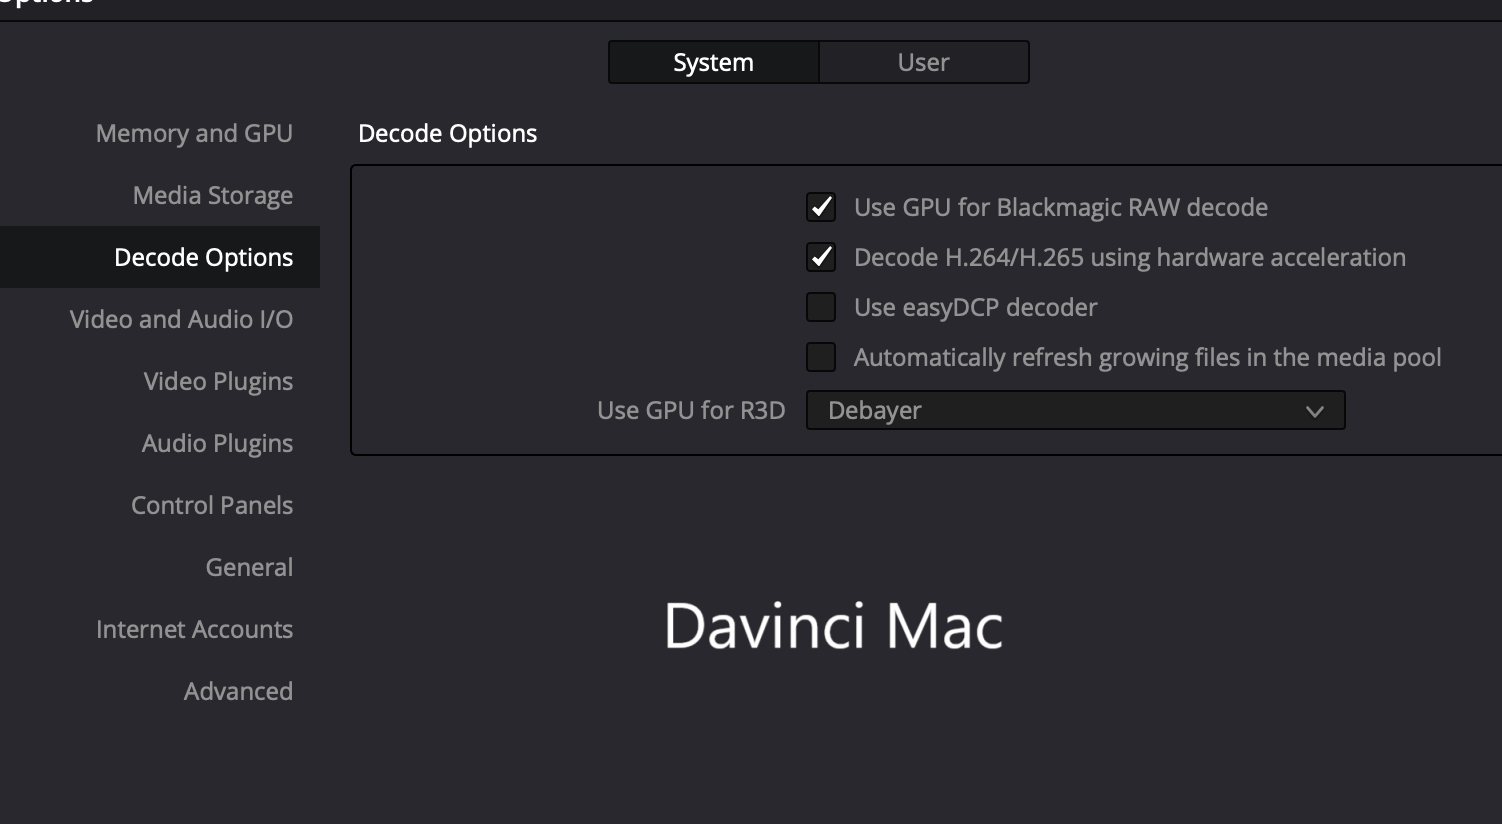Viewport: 1502px width, 824px height.
Task: Select Decode Options in the sidebar
Action: 160,257
